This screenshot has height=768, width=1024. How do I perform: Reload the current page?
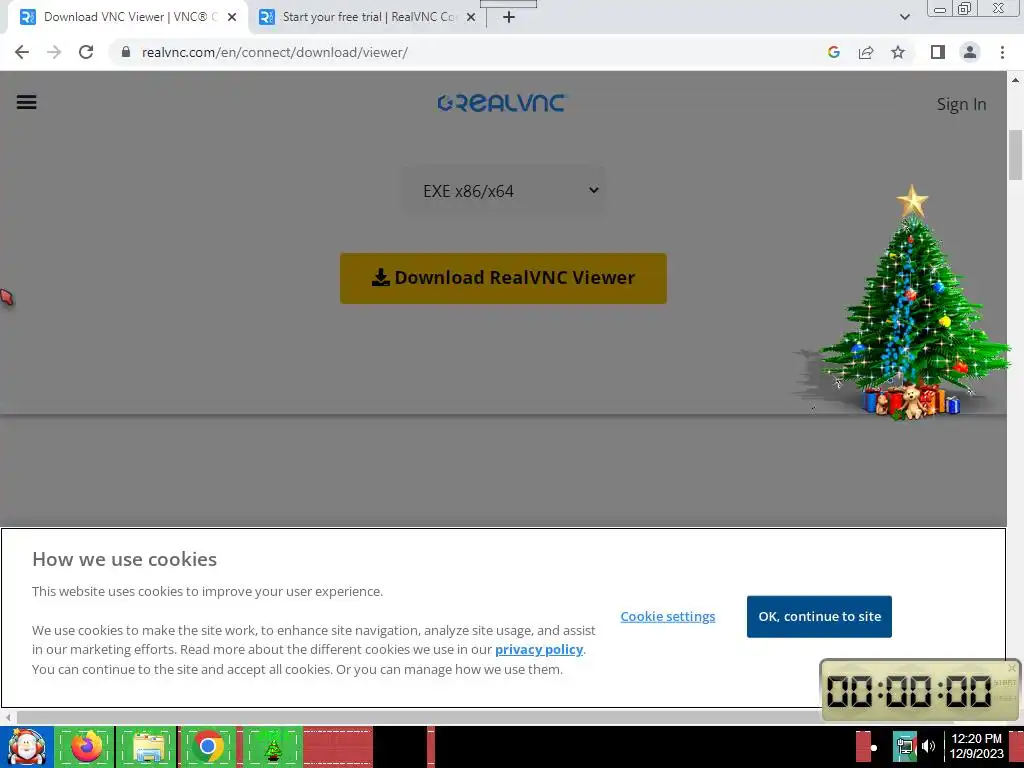(86, 52)
